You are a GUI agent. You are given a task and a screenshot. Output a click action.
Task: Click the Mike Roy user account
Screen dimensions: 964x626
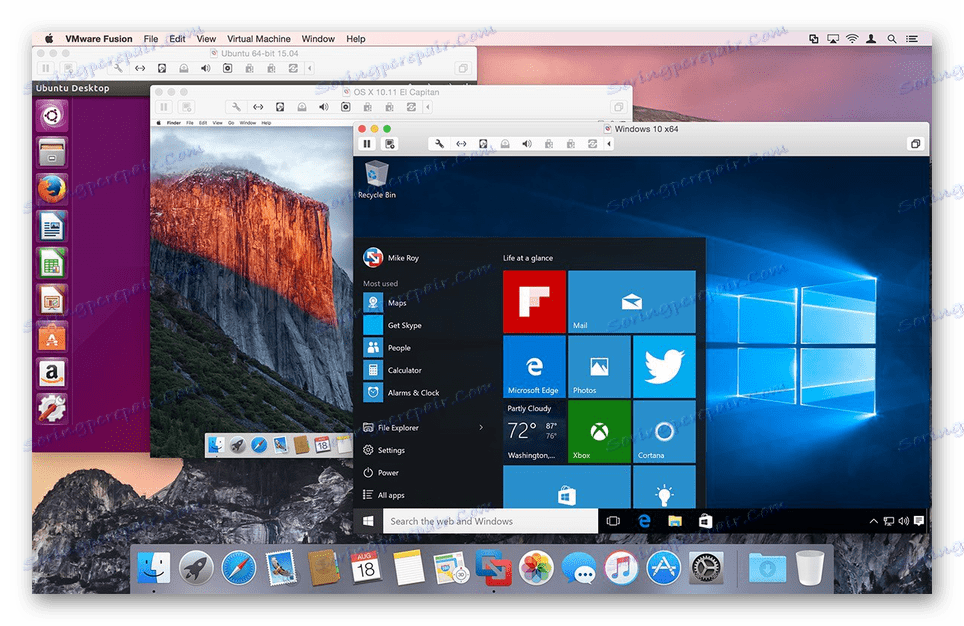point(392,258)
